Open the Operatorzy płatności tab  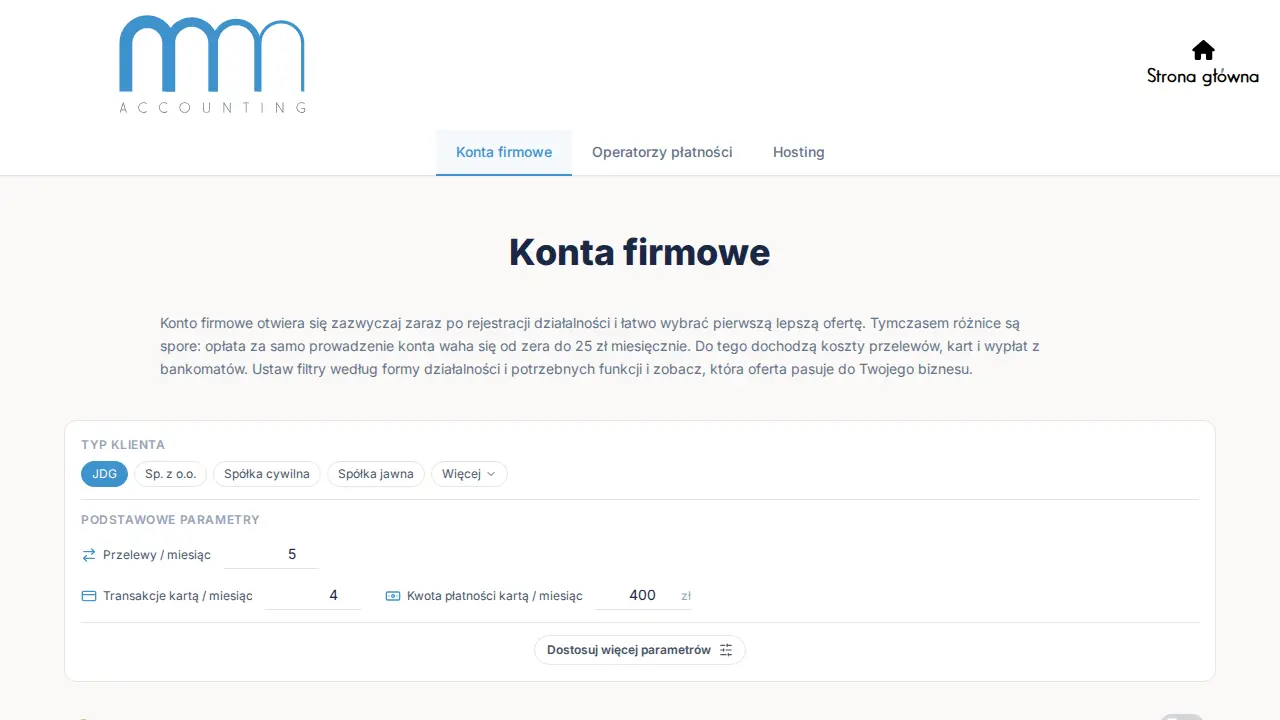click(662, 152)
